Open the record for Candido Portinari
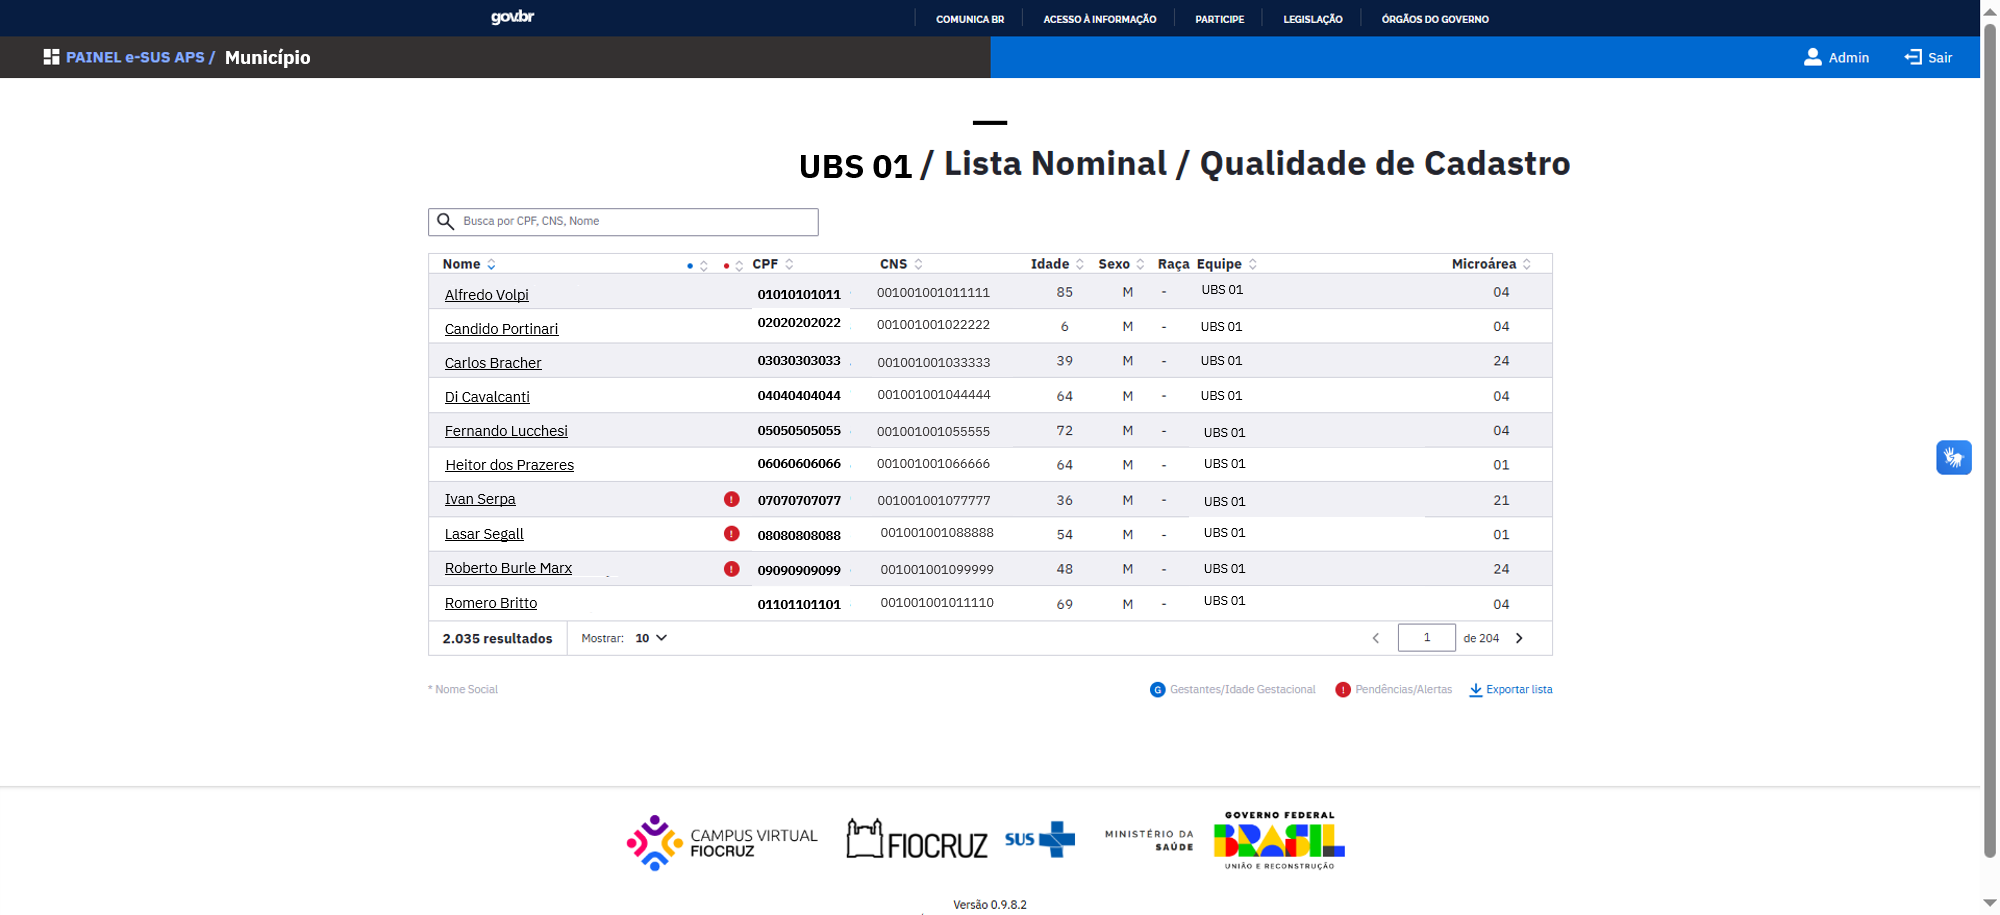 tap(501, 328)
